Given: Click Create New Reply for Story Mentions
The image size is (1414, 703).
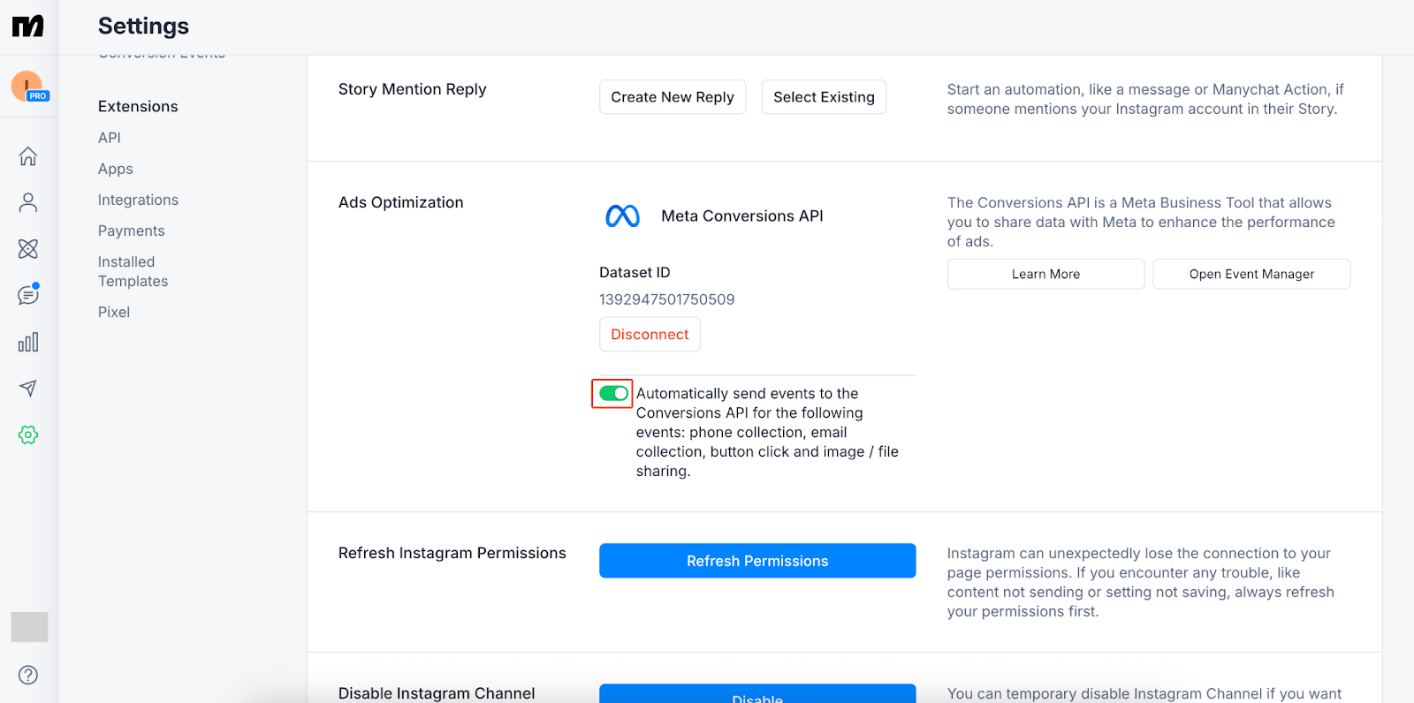Looking at the screenshot, I should pyautogui.click(x=672, y=97).
